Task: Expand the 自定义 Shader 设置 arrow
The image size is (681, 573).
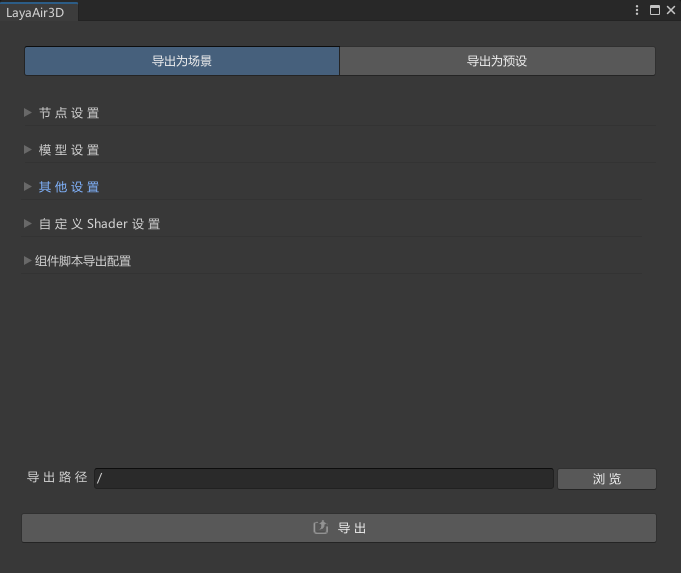Action: pos(28,223)
